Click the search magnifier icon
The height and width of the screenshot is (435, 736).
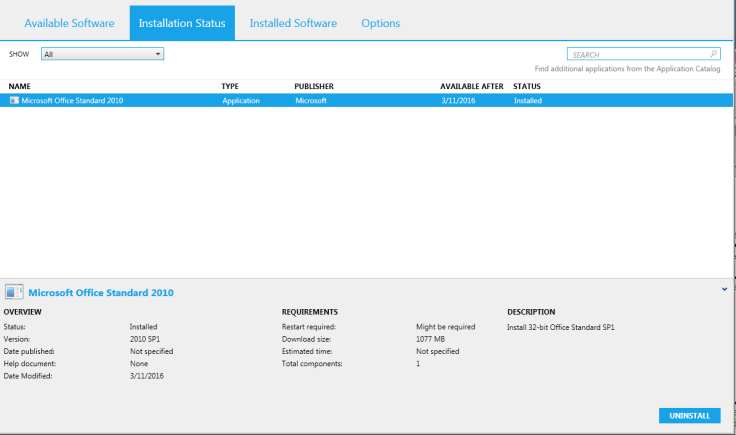pyautogui.click(x=713, y=54)
